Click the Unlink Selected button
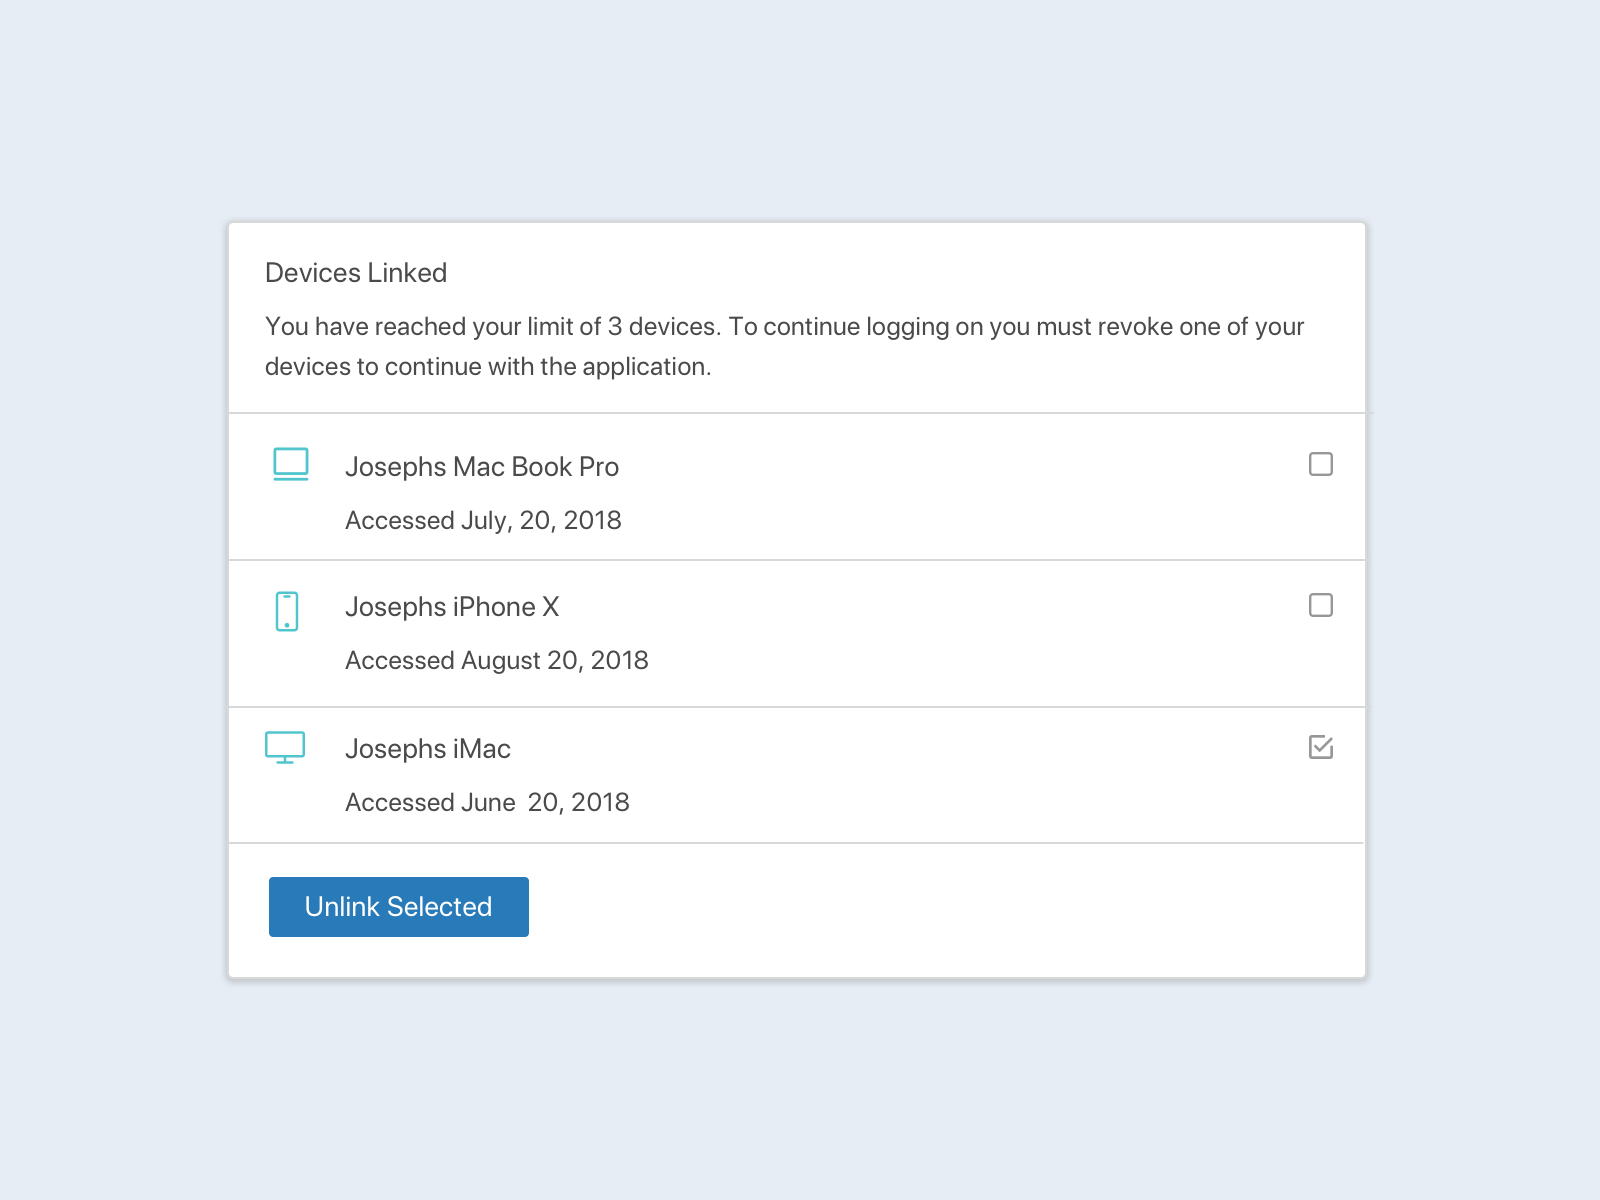 [x=398, y=906]
